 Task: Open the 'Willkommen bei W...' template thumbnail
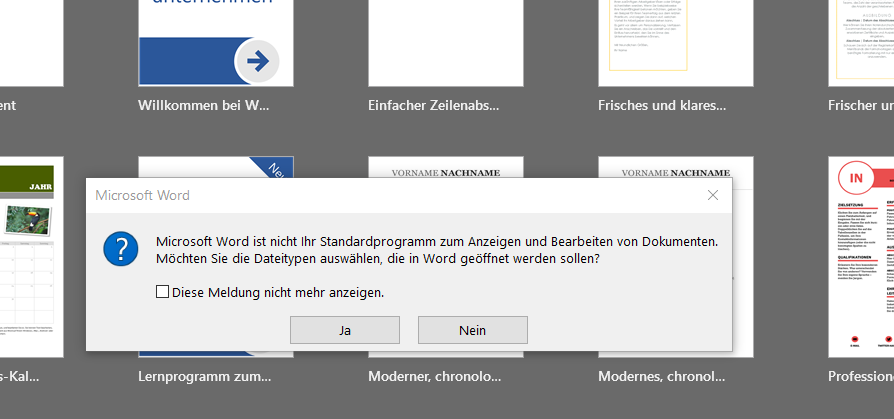coord(216,43)
